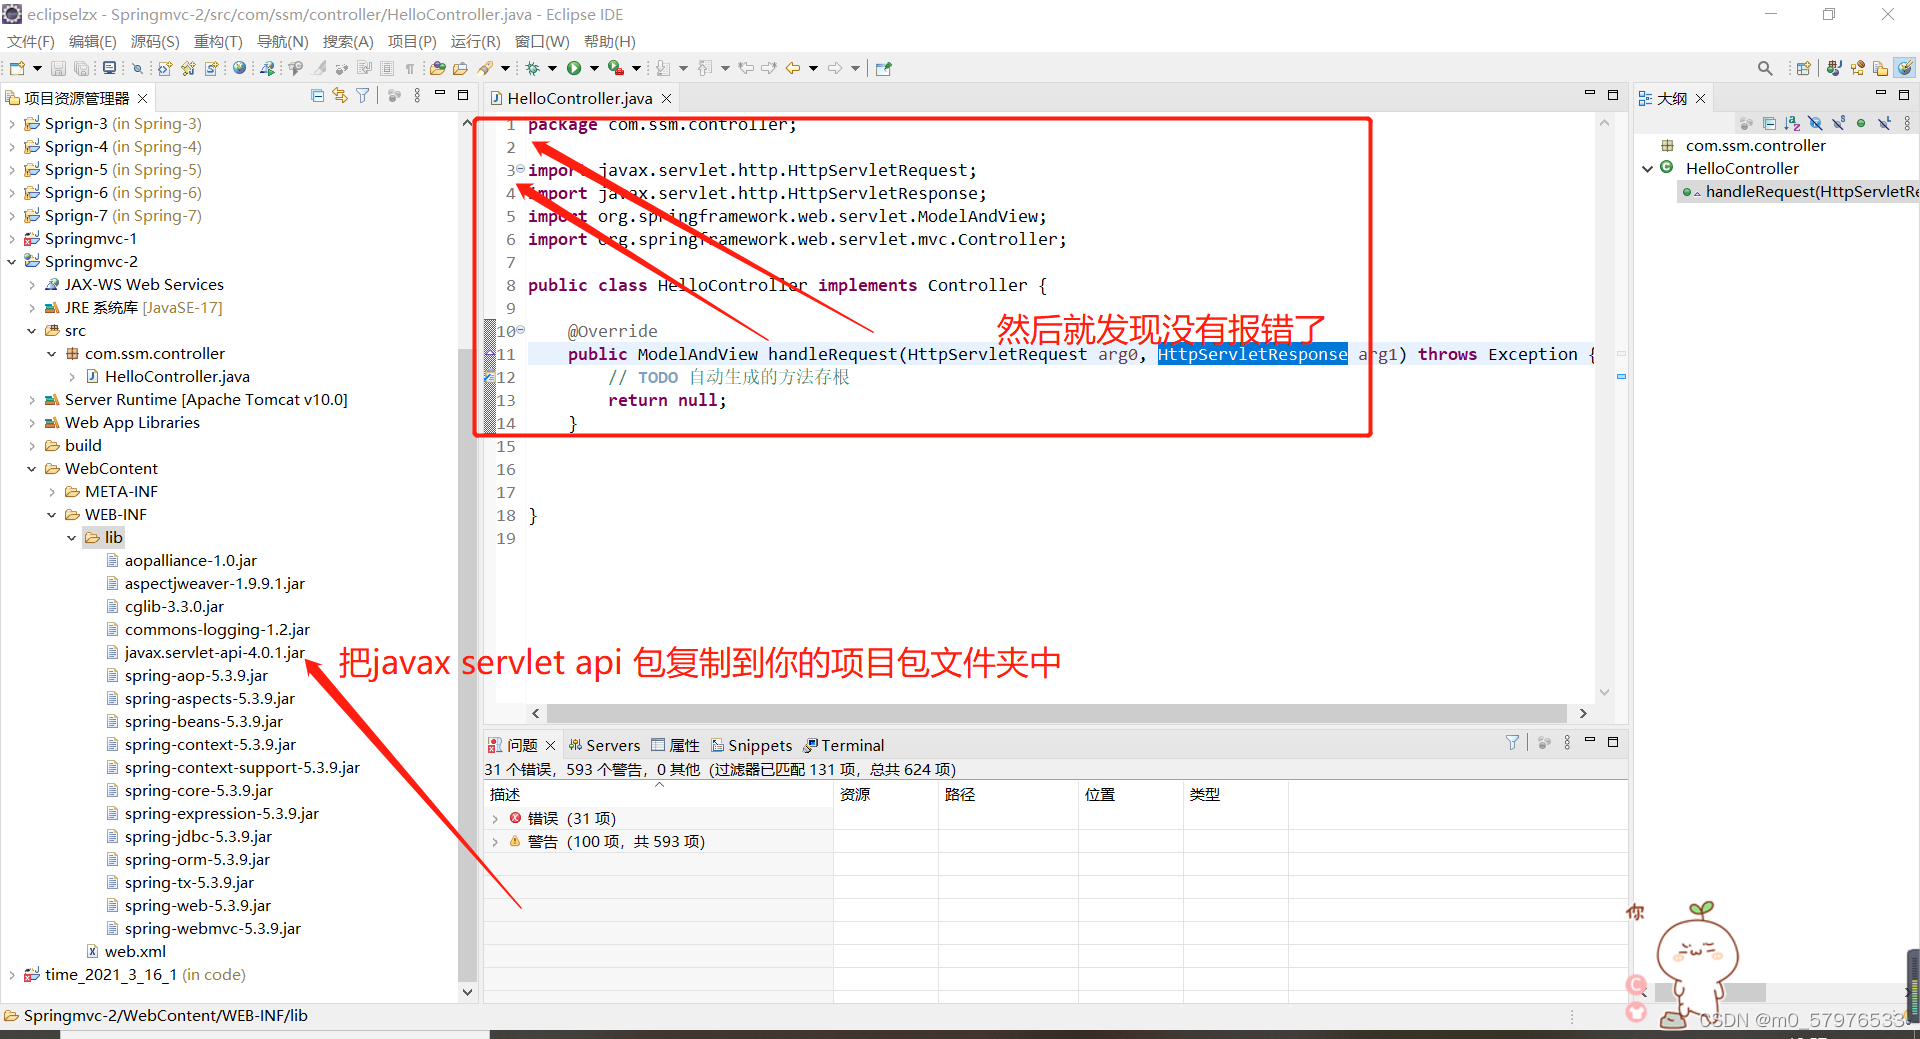
Task: Click the web browser globe icon
Action: coord(239,68)
